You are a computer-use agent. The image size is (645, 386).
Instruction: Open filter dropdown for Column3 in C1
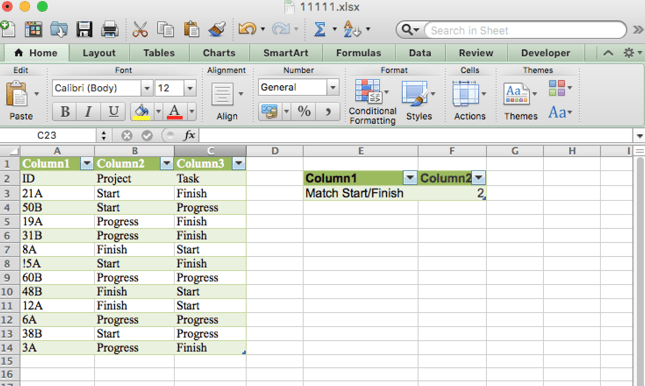tap(239, 163)
